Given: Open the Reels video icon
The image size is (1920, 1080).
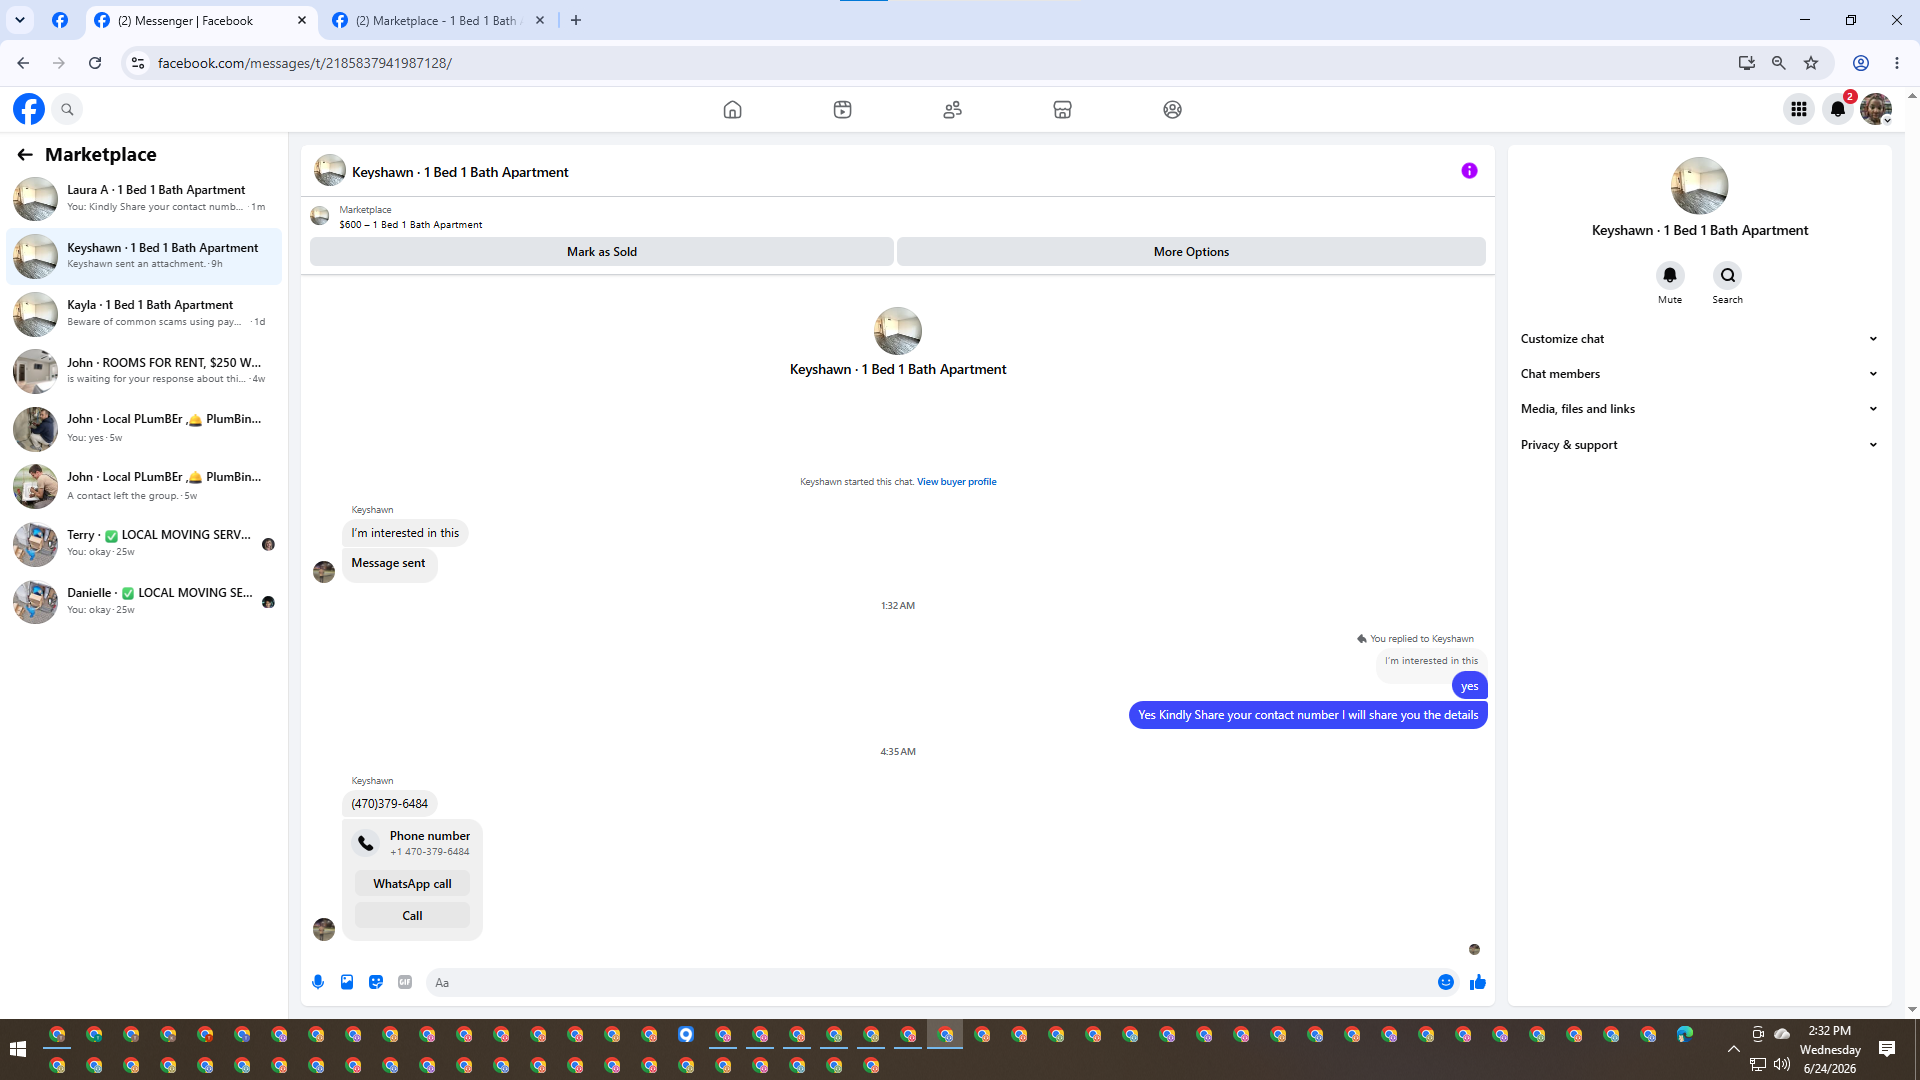Looking at the screenshot, I should pyautogui.click(x=842, y=109).
